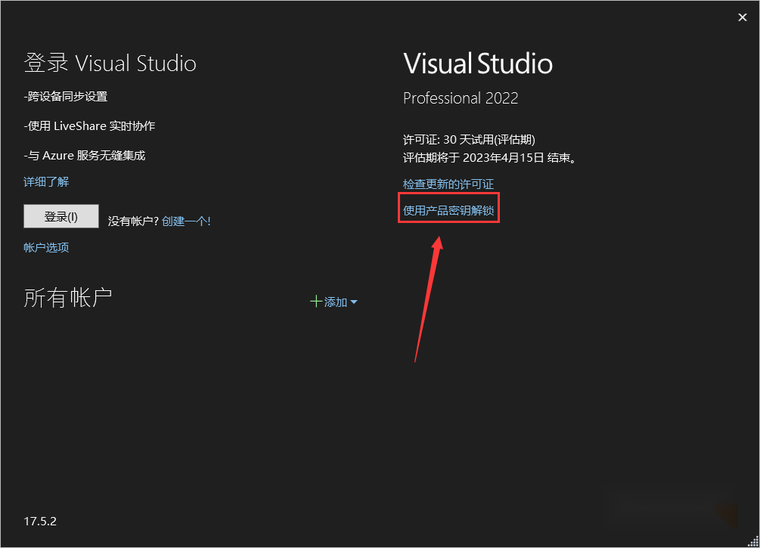The image size is (760, 548).
Task: Click the 登录(I) sign-in button
Action: click(x=61, y=216)
